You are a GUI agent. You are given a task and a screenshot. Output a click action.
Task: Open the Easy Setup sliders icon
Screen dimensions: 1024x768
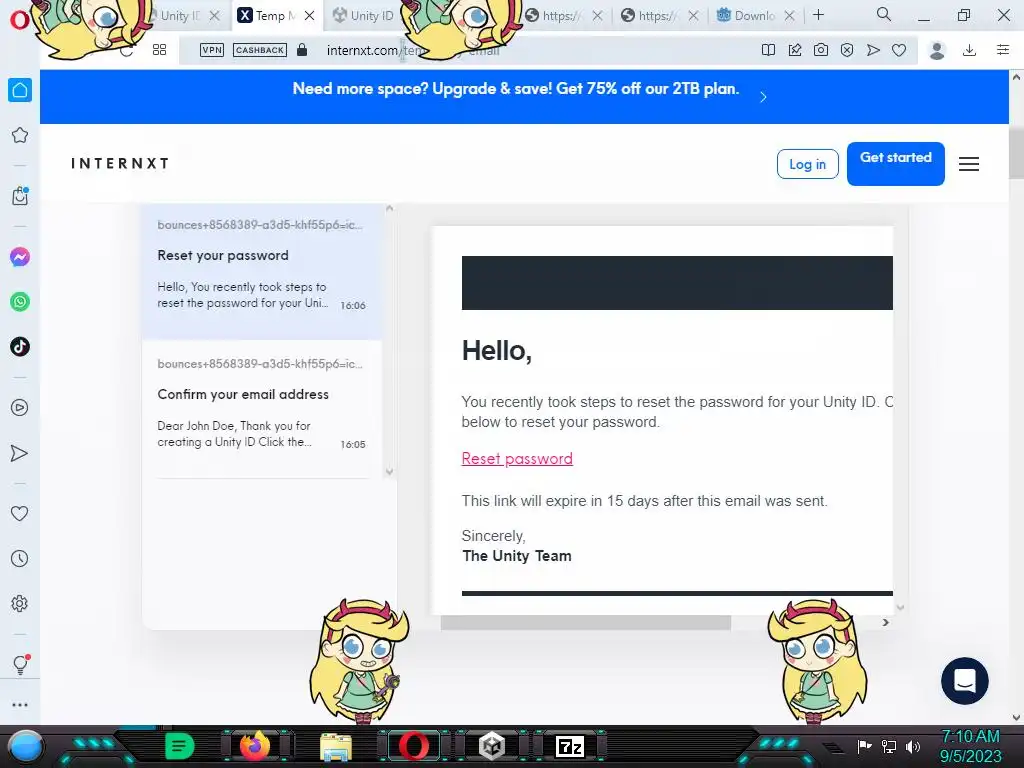[1003, 50]
